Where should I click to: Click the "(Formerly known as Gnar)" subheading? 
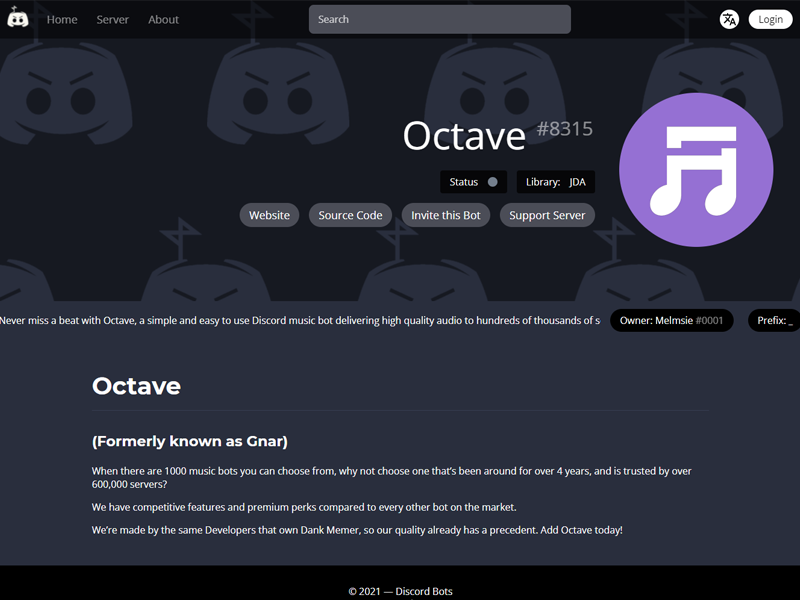pyautogui.click(x=190, y=441)
